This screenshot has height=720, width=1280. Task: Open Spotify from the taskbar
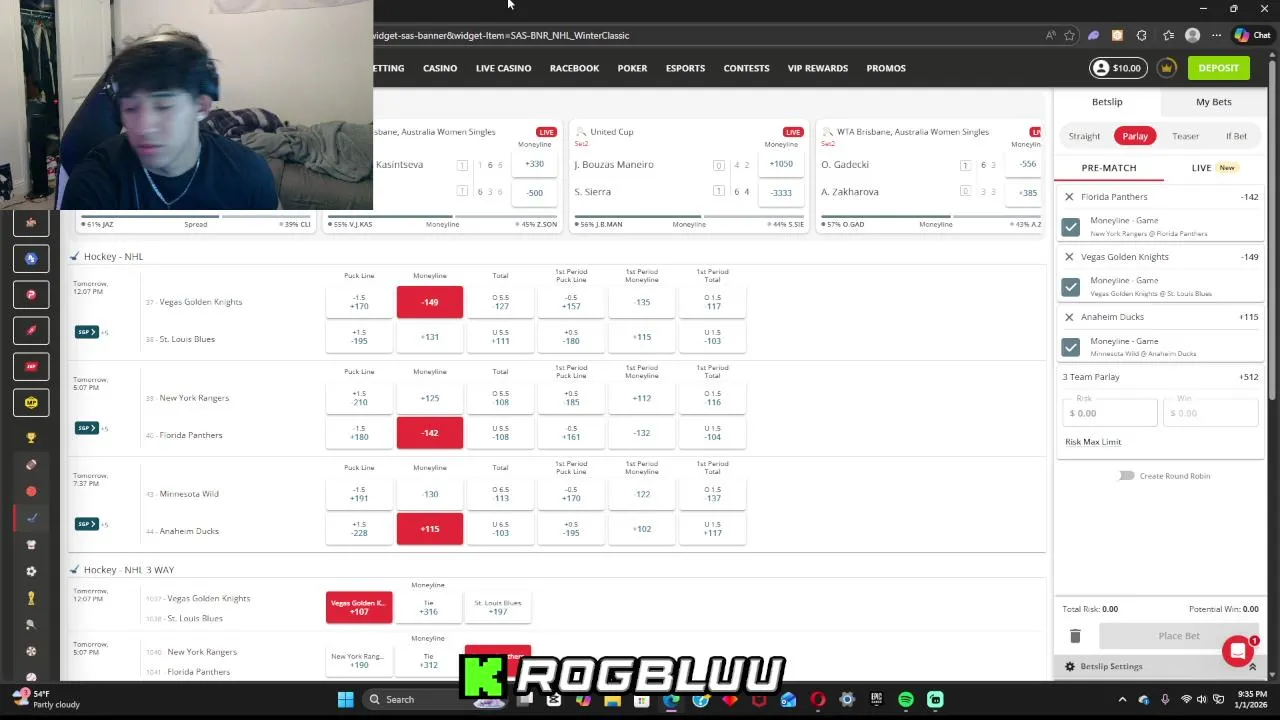pos(906,699)
